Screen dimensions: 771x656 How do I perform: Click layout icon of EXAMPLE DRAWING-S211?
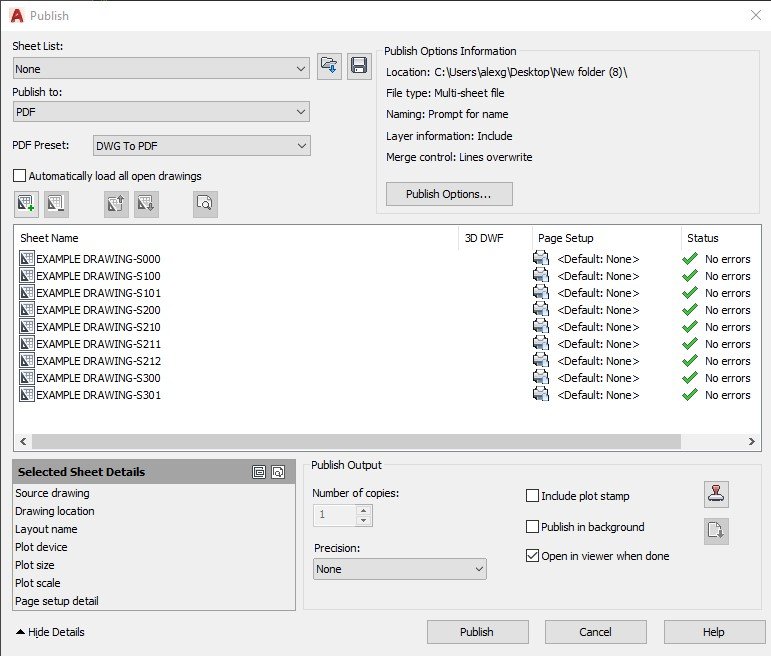[27, 343]
